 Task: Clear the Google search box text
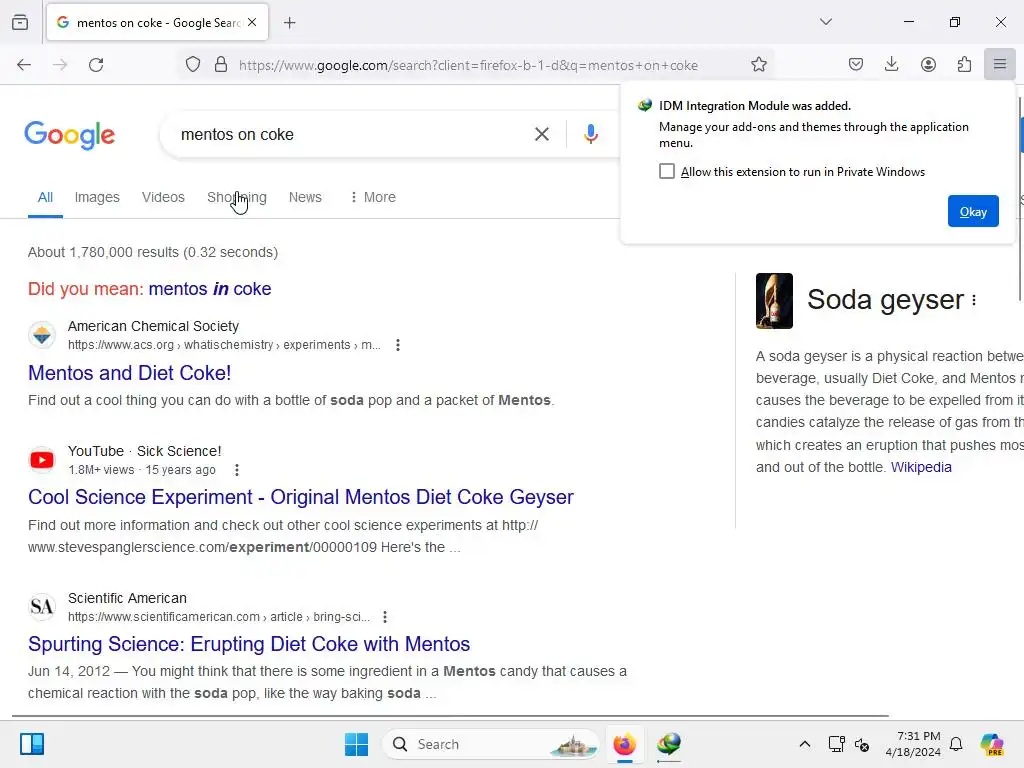541,135
